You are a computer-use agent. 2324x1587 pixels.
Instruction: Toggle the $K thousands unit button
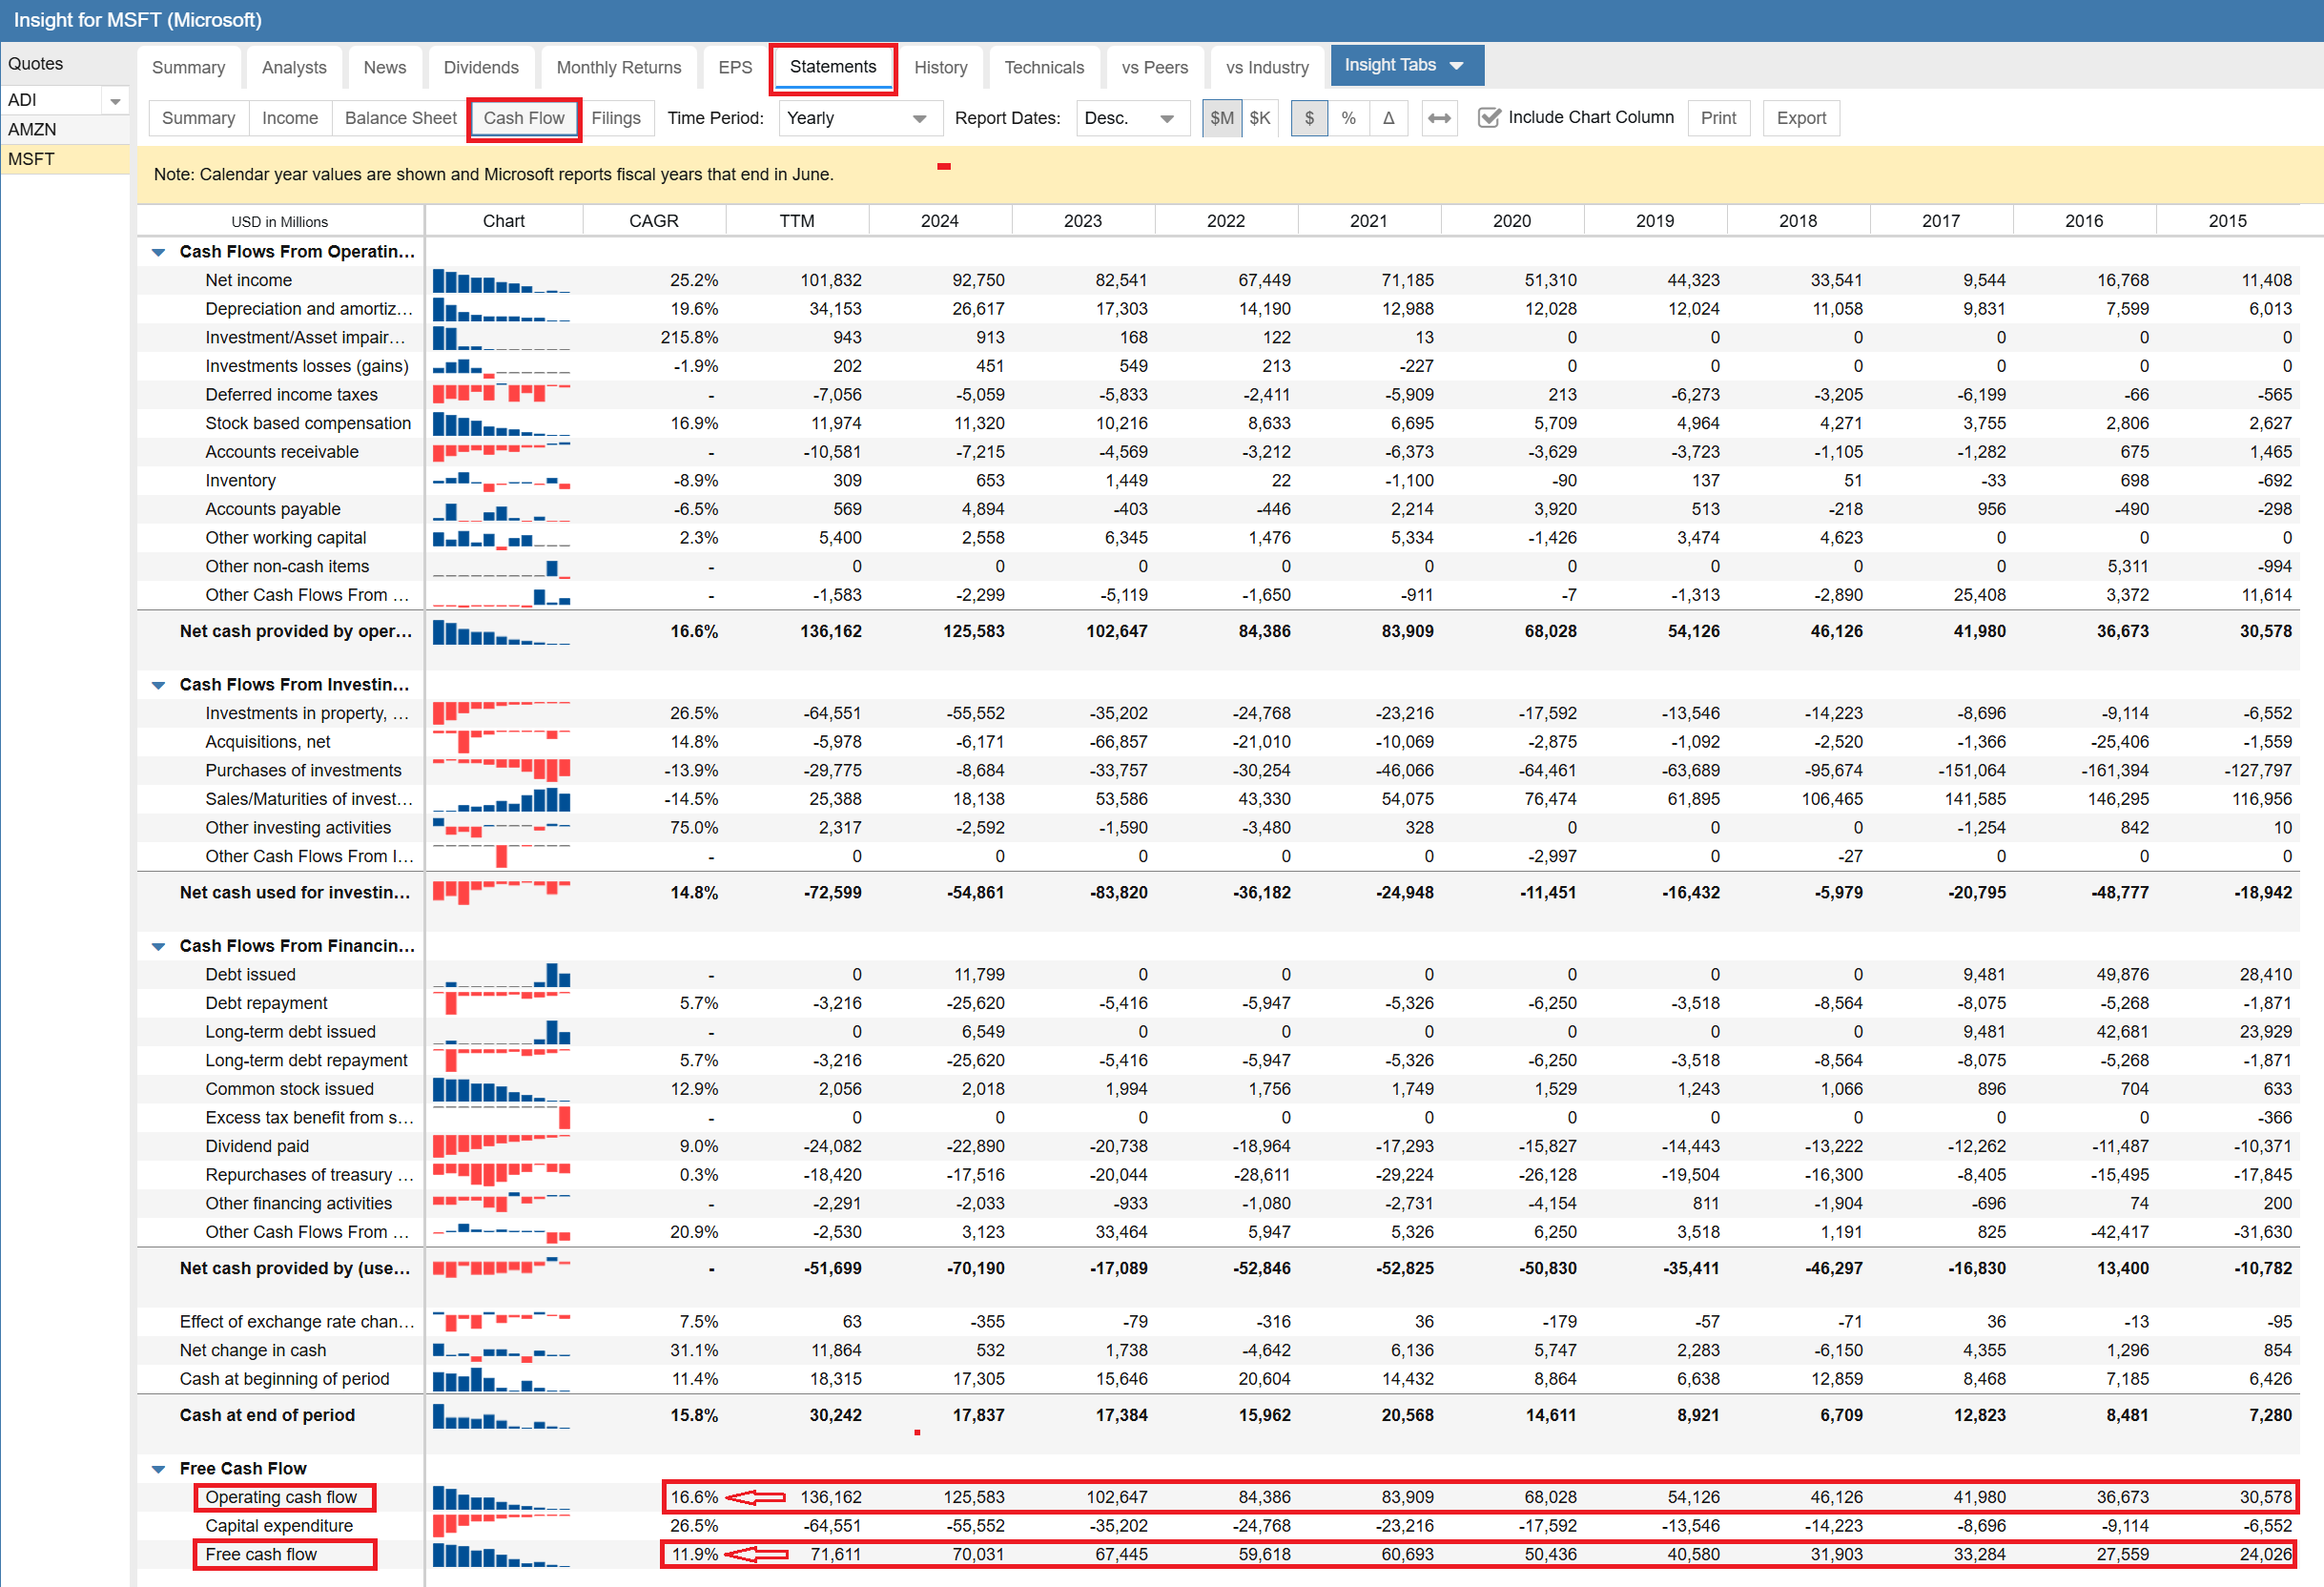coord(1260,118)
